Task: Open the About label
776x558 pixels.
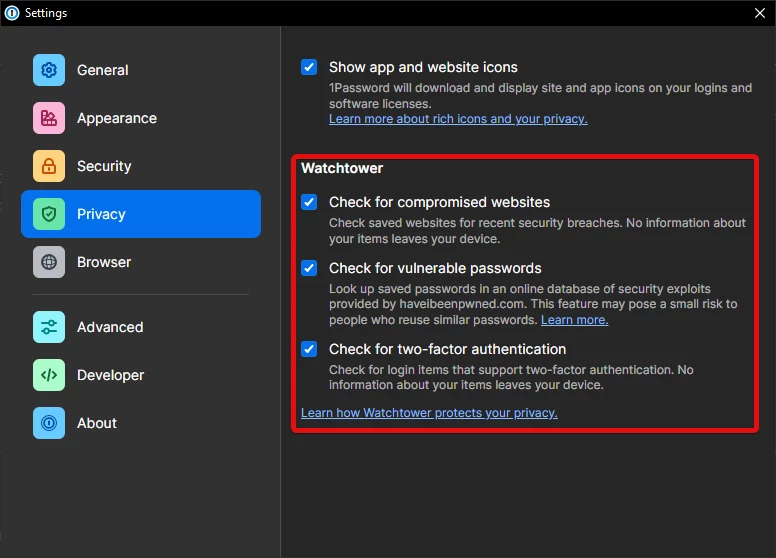Action: click(97, 423)
